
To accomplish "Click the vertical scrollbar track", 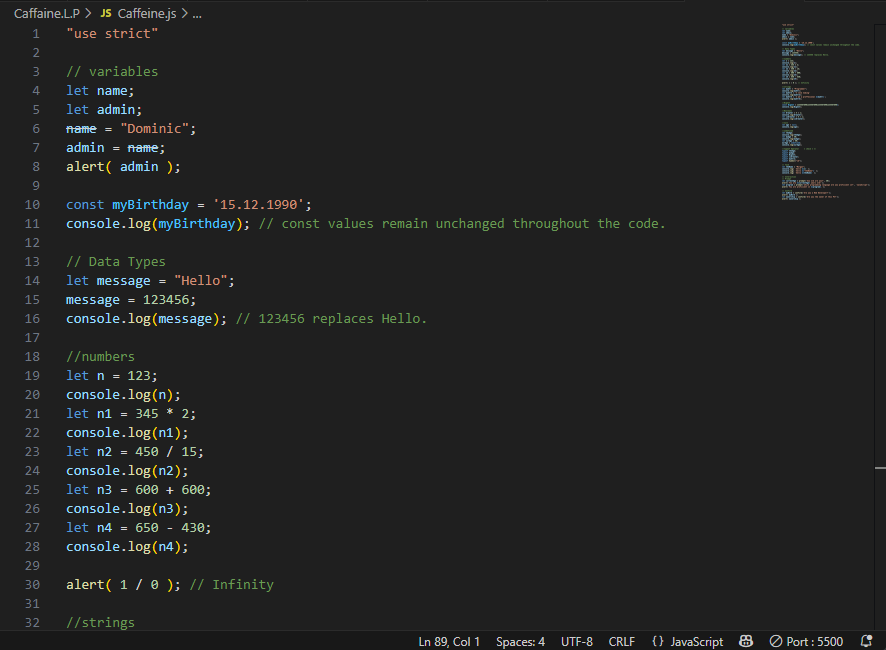I will pyautogui.click(x=880, y=300).
